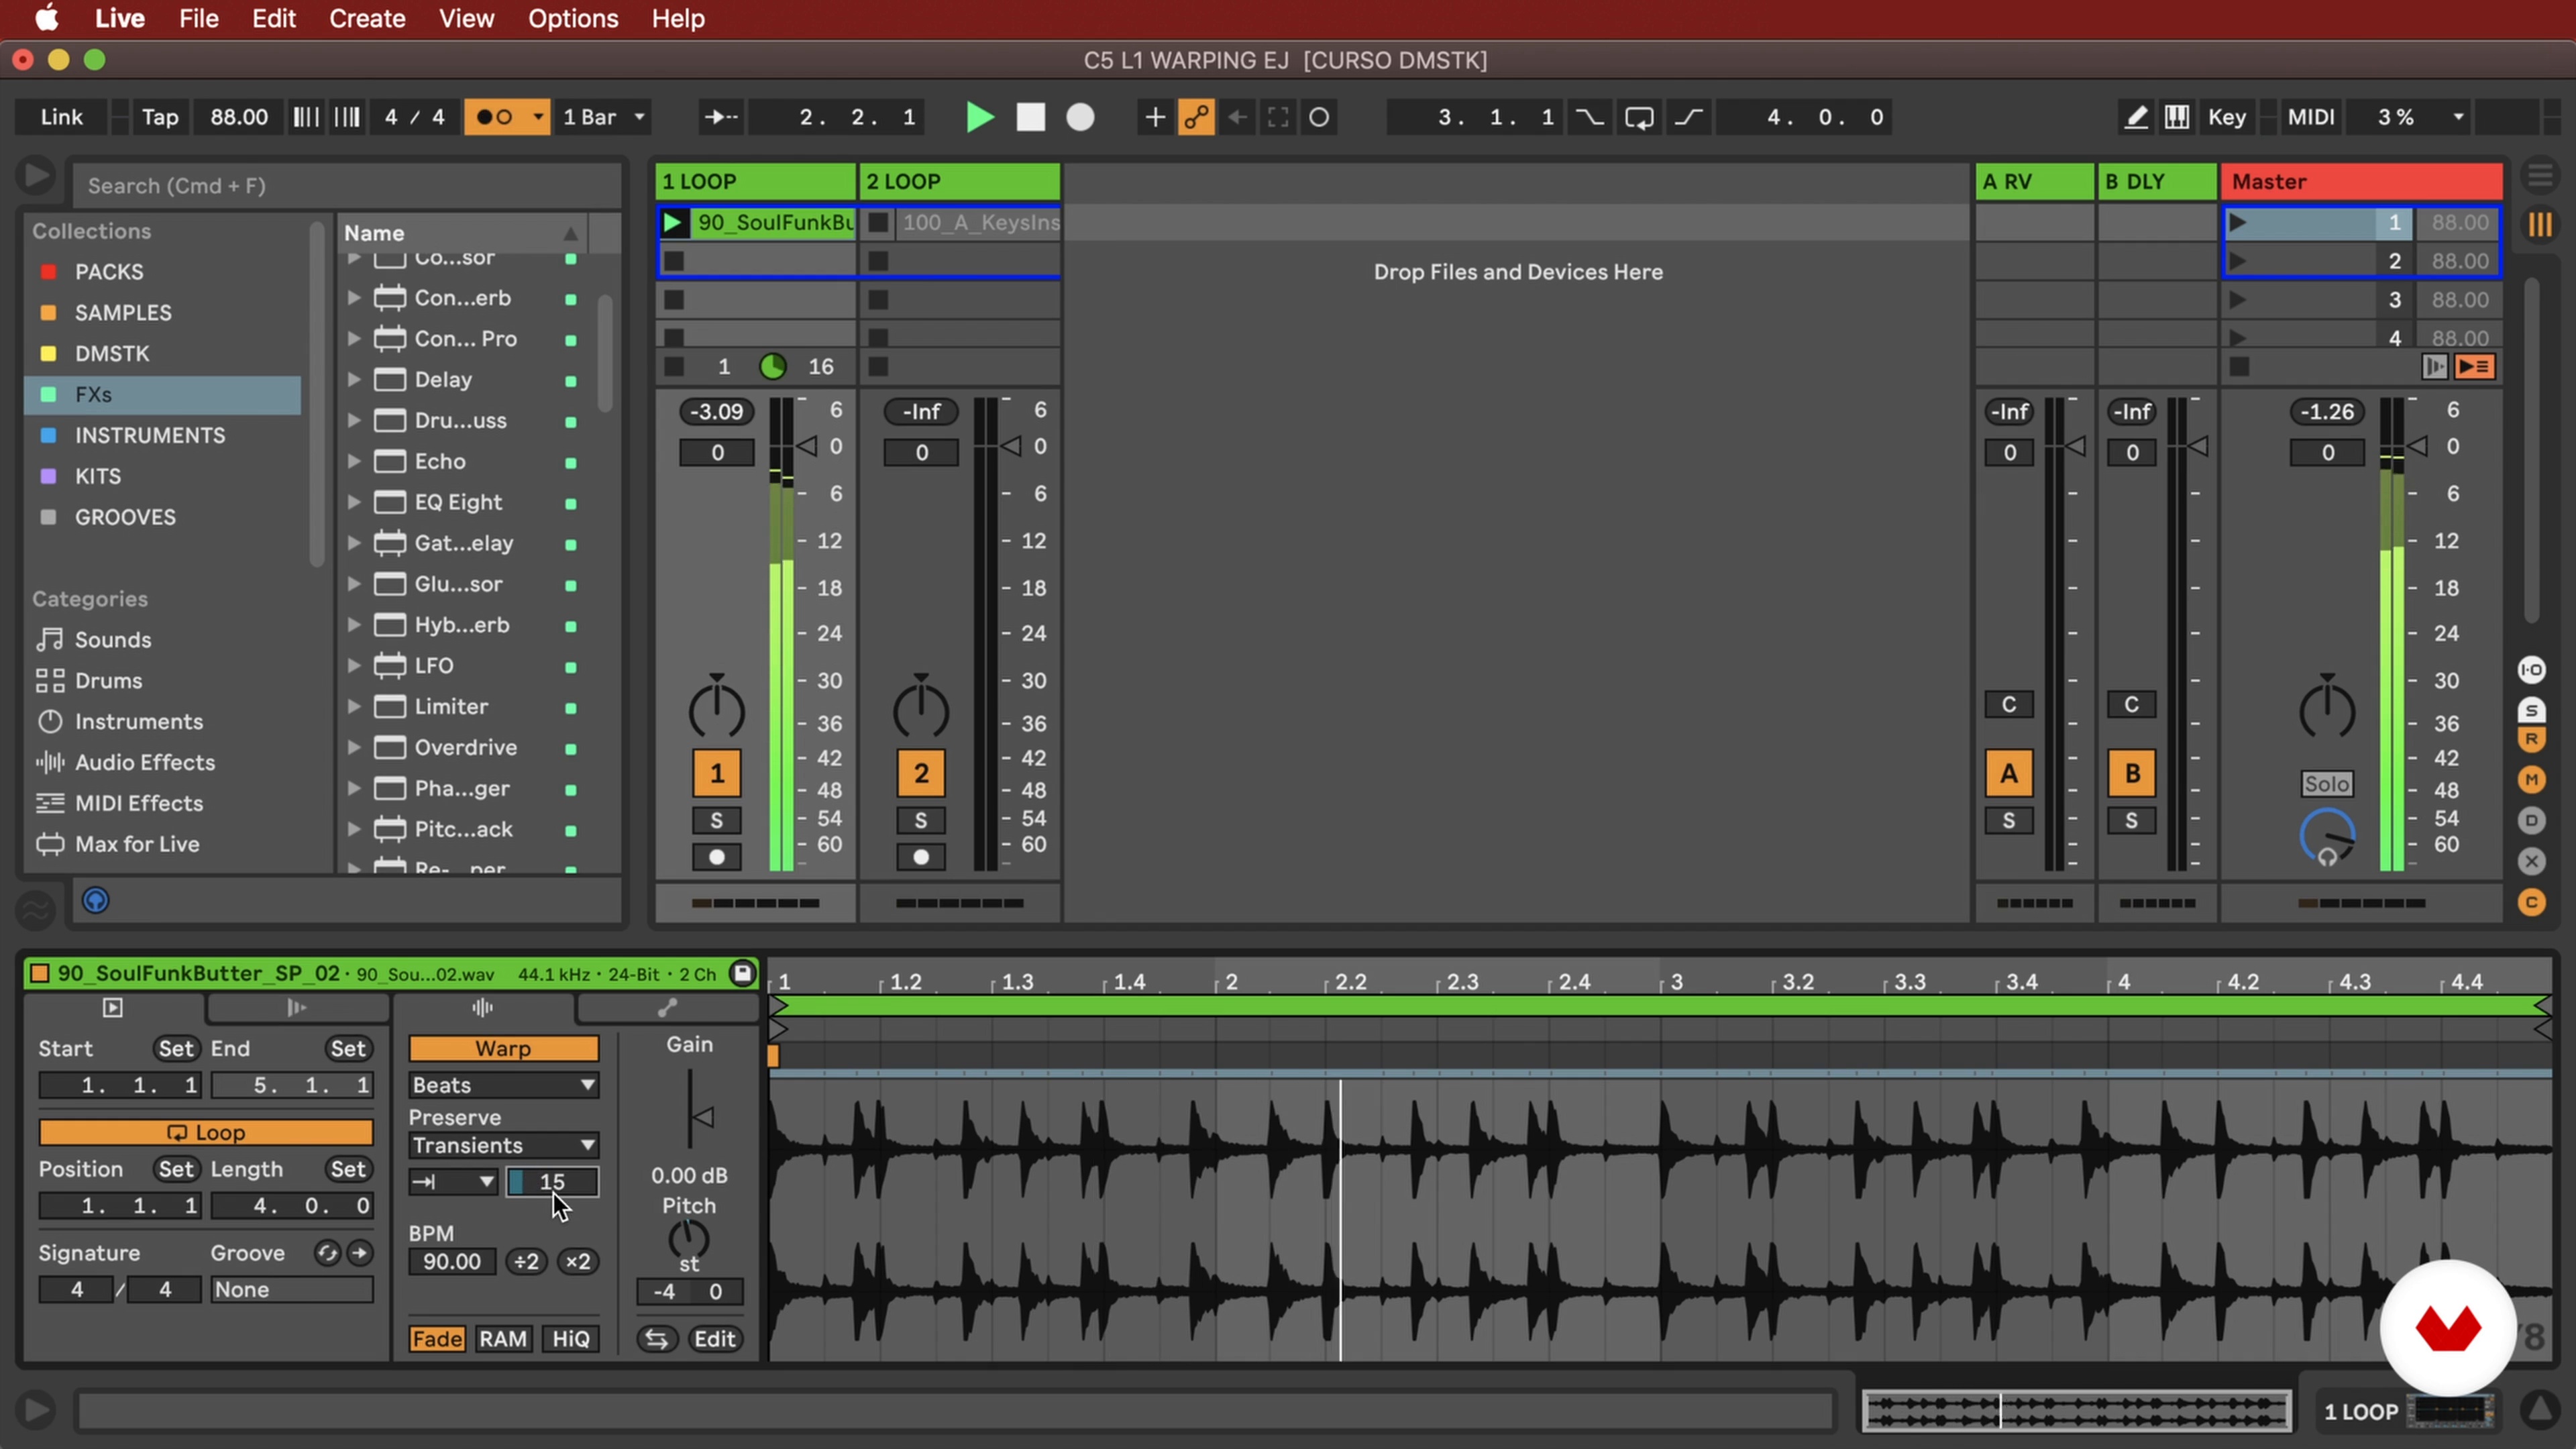The image size is (2576, 1449).
Task: Click the browser search field
Action: pos(346,186)
